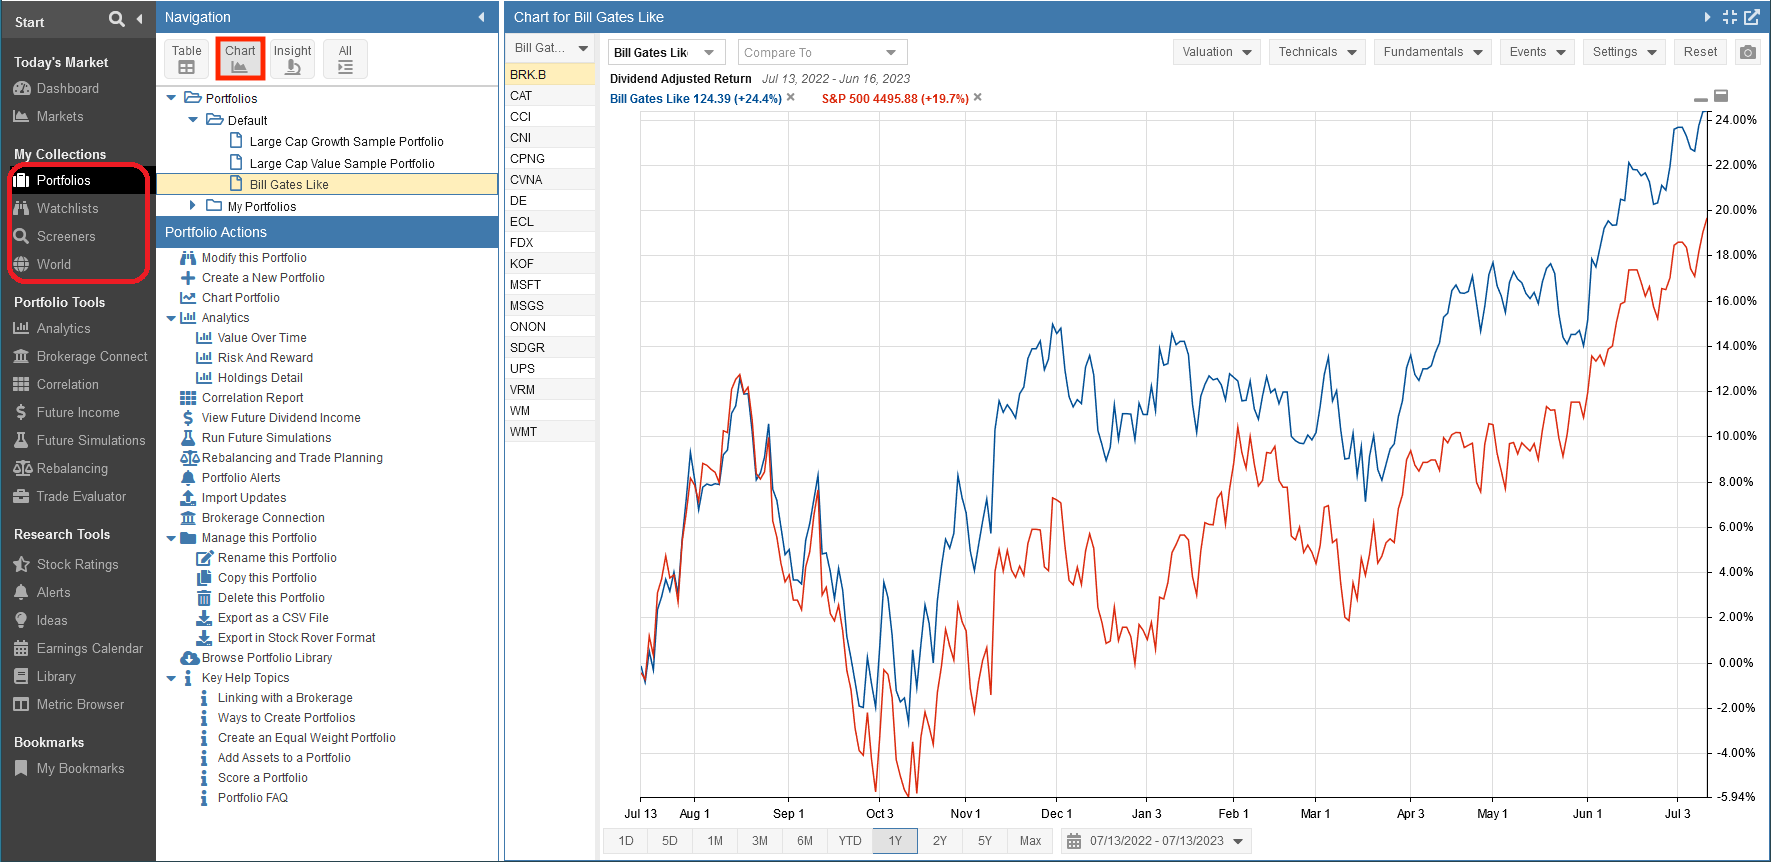Expand the My Portfolios folder
This screenshot has width=1771, height=862.
click(x=193, y=205)
